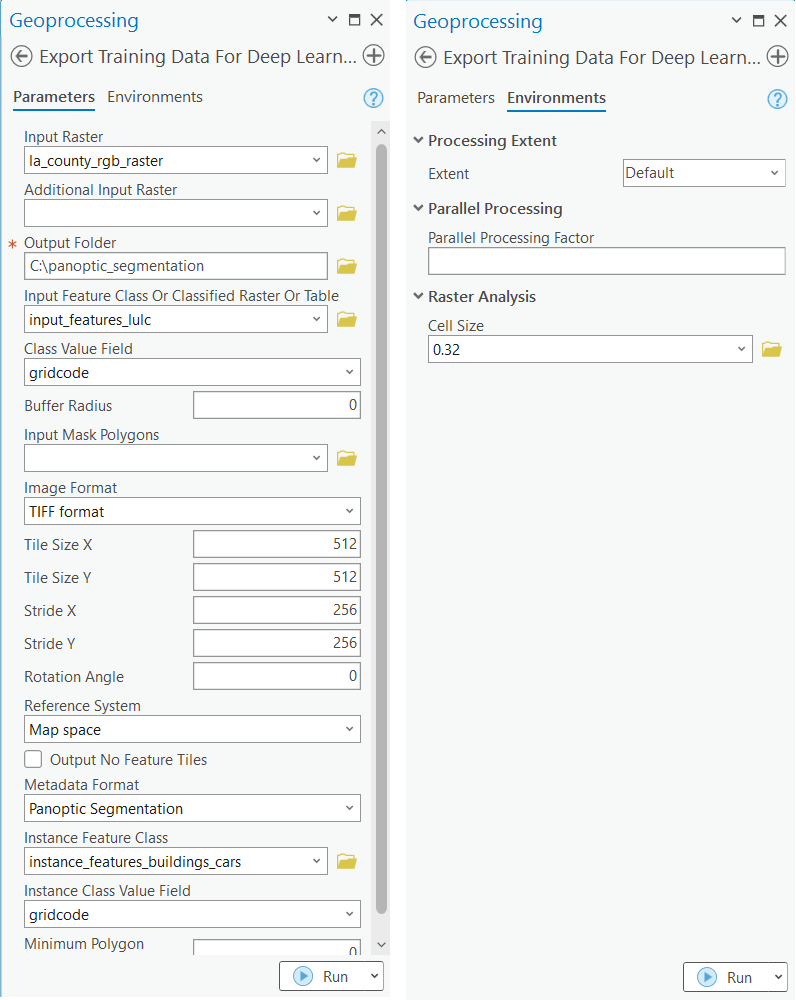Image resolution: width=796 pixels, height=1000 pixels.
Task: Browse folder for Input Raster
Action: 347,160
